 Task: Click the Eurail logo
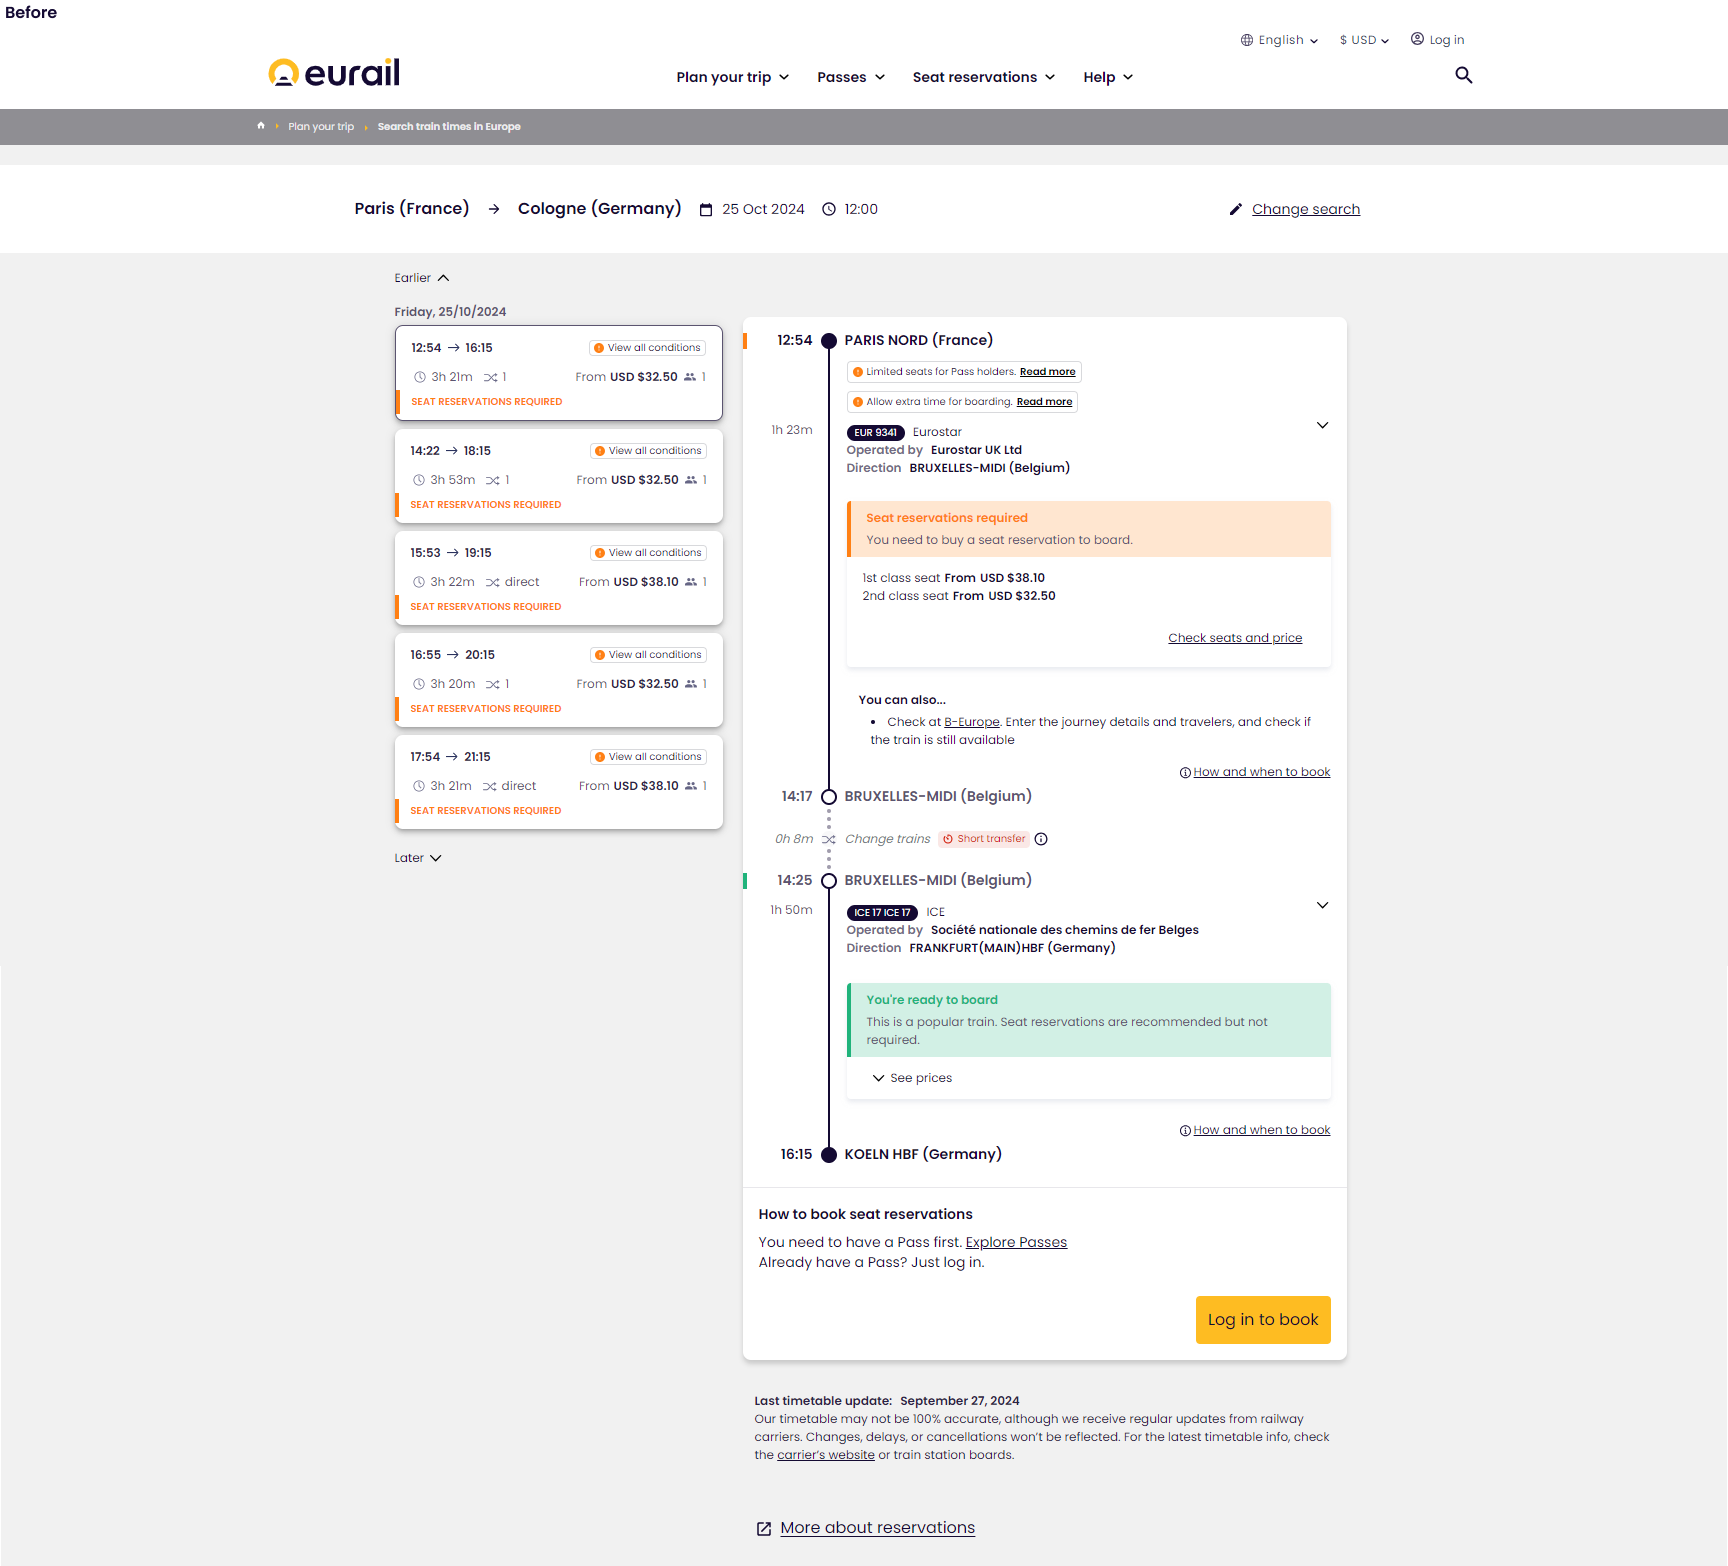[332, 71]
